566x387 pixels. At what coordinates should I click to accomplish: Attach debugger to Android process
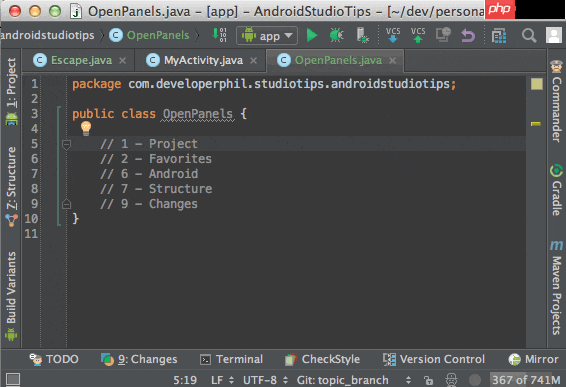coord(362,35)
